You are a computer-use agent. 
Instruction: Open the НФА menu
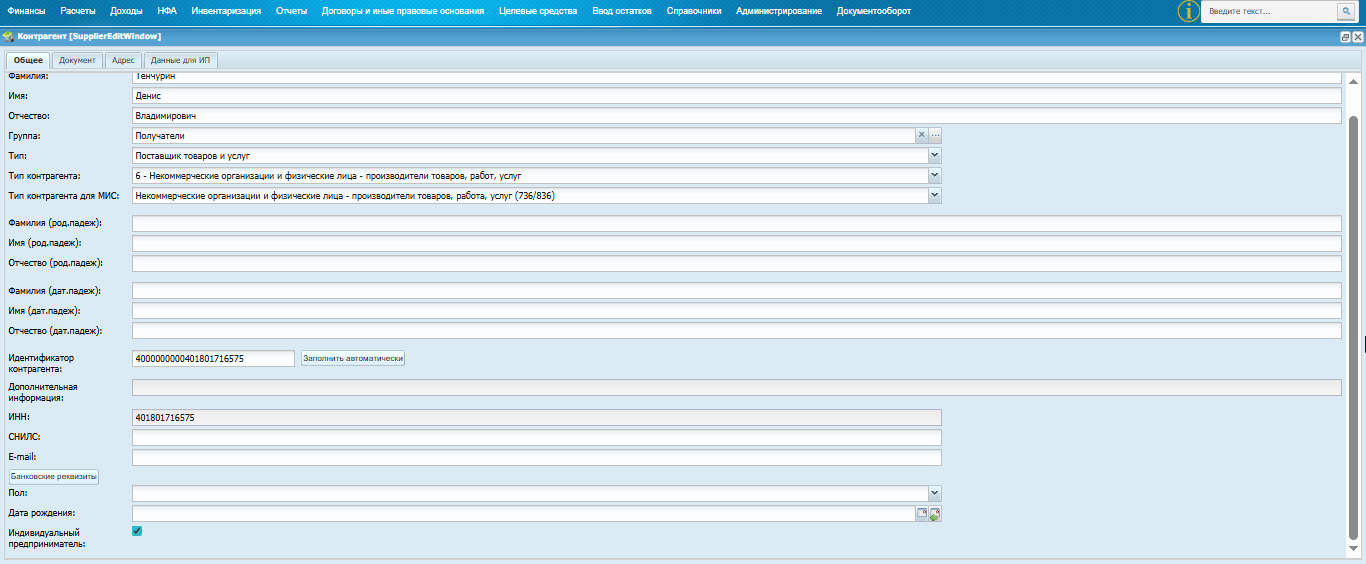pos(167,11)
